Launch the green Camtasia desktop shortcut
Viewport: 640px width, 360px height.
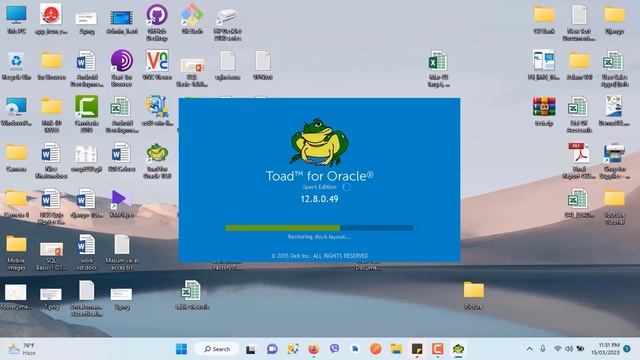point(87,113)
